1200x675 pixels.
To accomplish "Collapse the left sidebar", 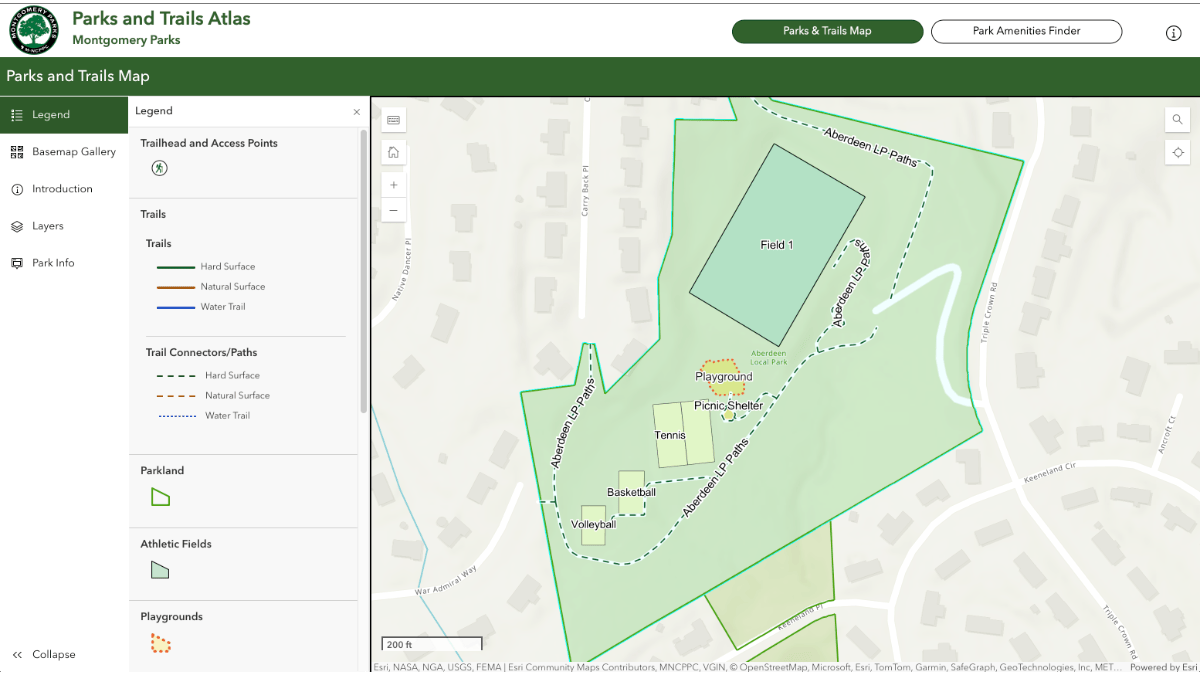I will point(43,654).
